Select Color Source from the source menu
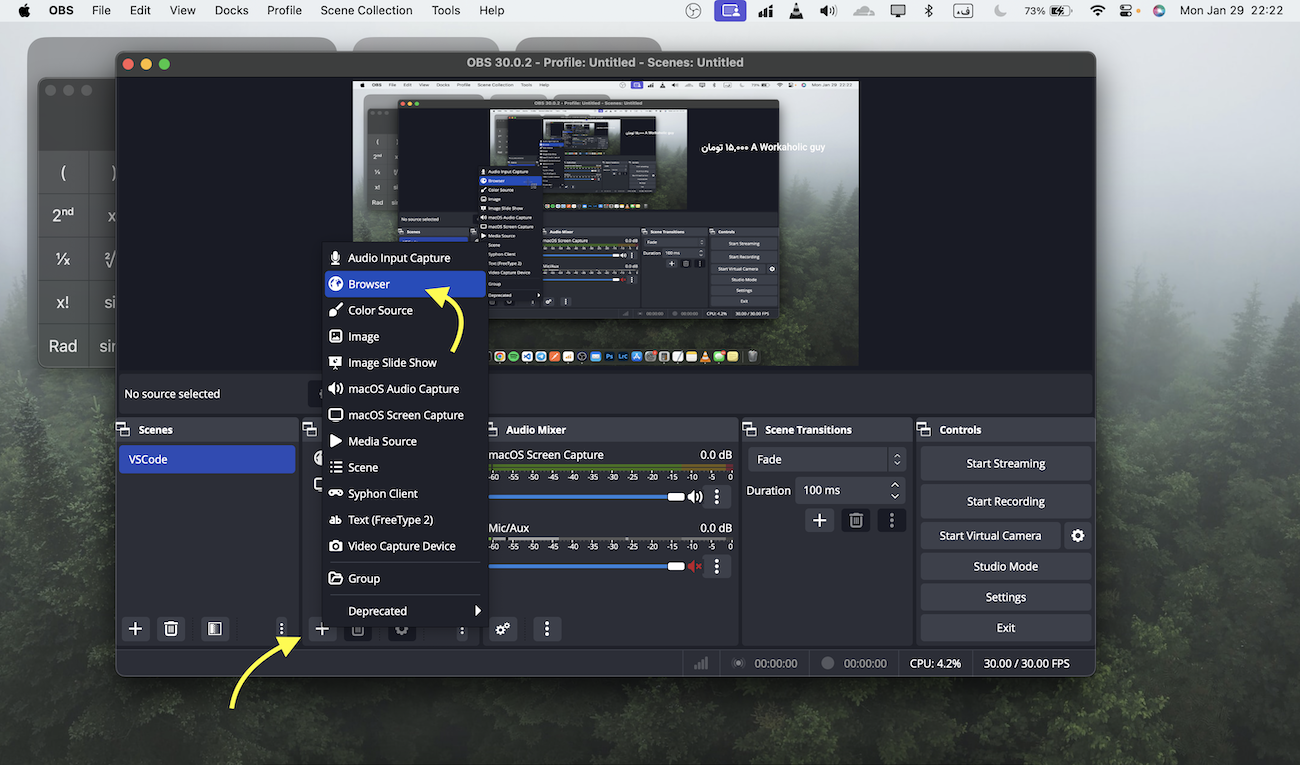This screenshot has height=765, width=1300. click(x=405, y=310)
